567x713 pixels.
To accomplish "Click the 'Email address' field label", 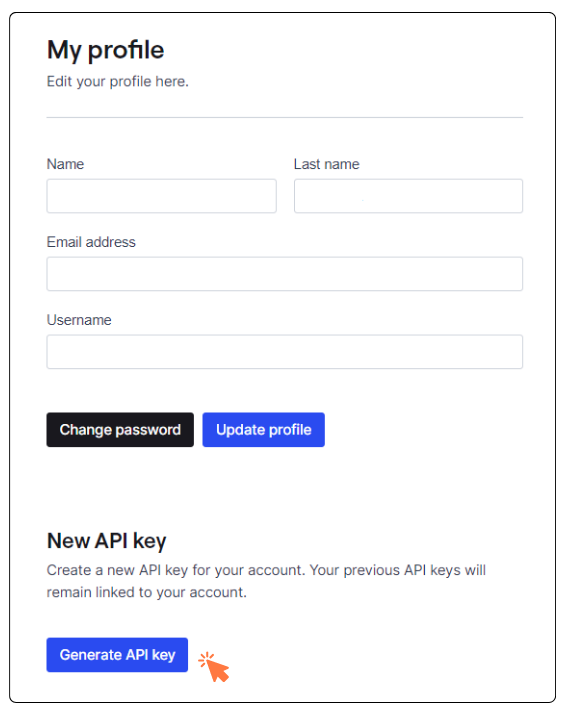I will coord(91,242).
